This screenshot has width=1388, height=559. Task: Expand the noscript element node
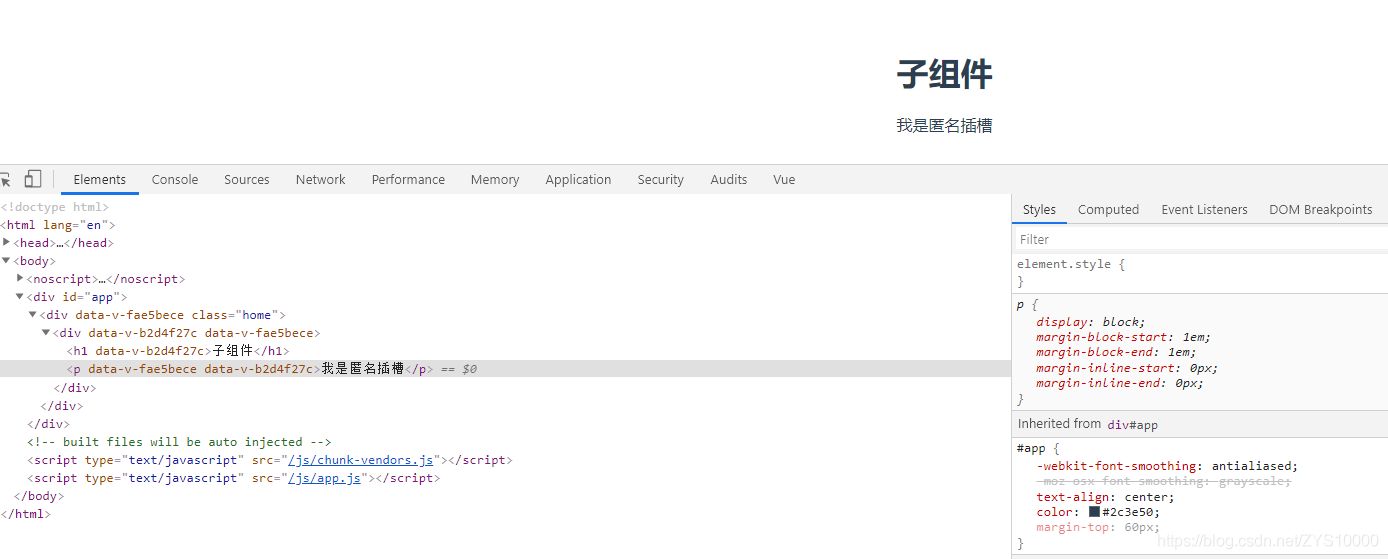[20, 278]
